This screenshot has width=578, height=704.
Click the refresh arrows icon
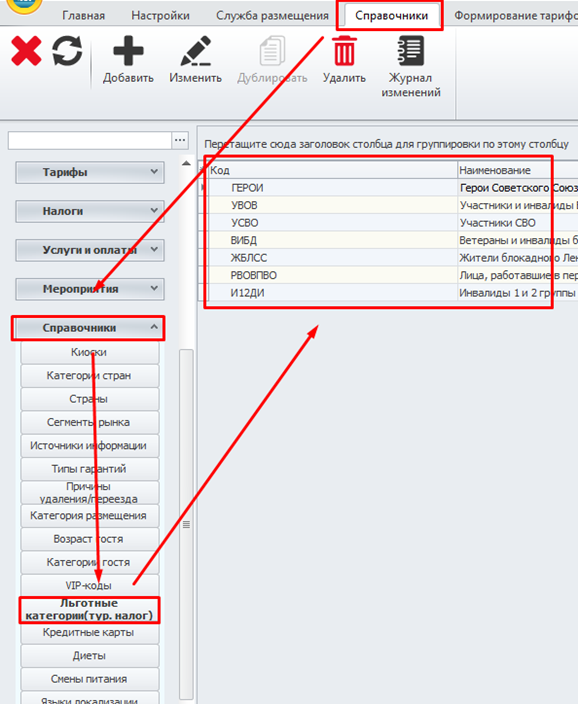67,51
